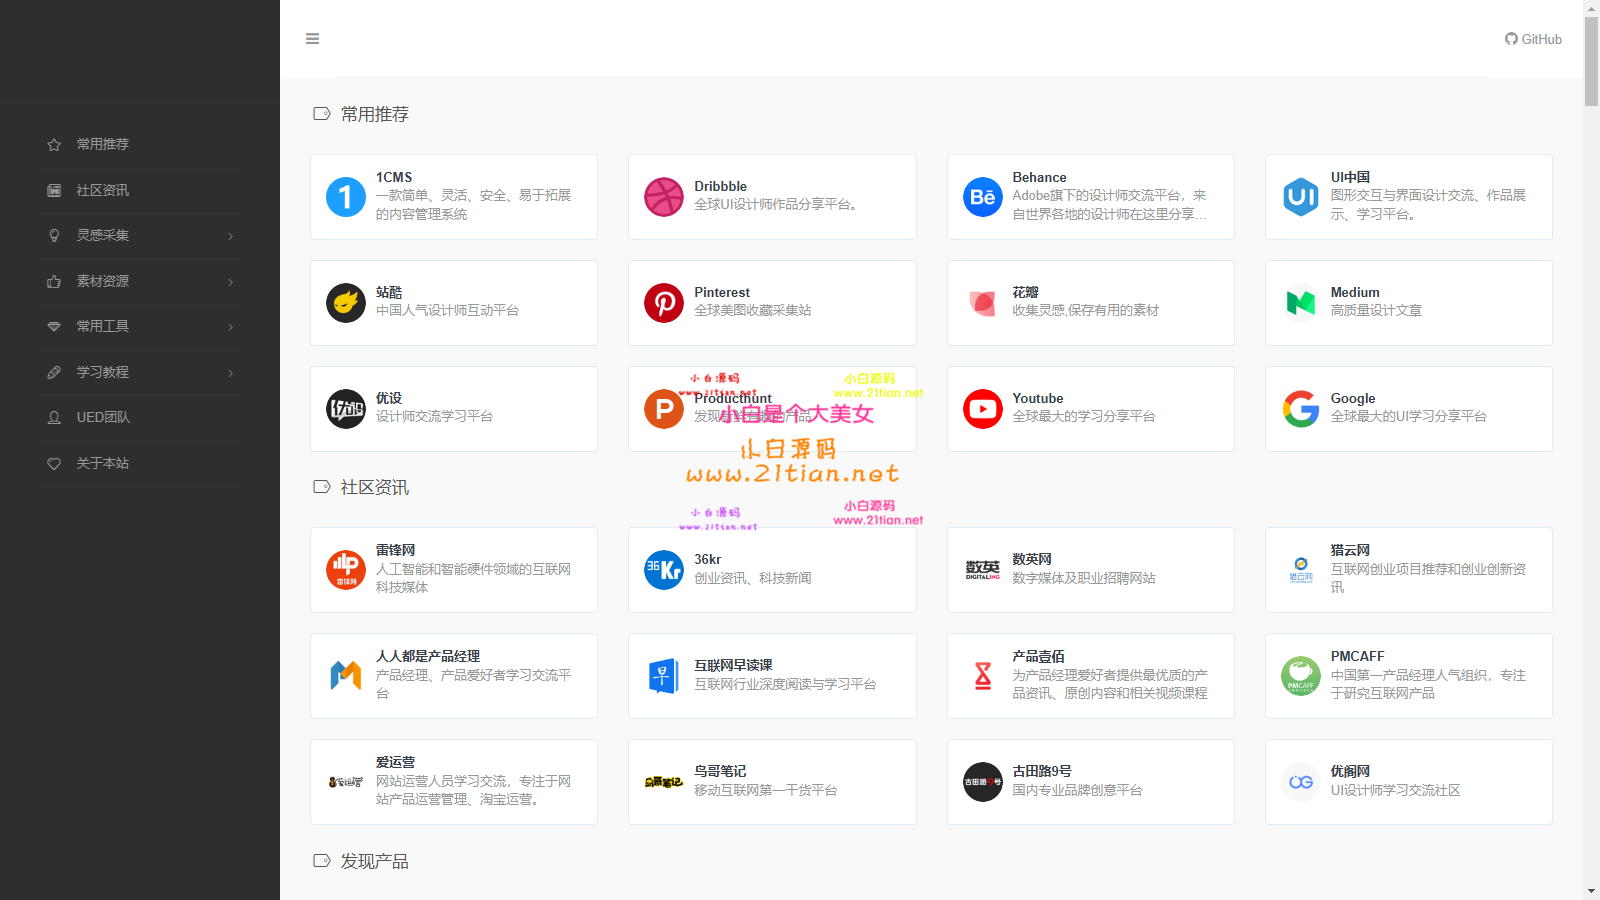
Task: Click the 人人都是产品经理 card
Action: pos(453,676)
